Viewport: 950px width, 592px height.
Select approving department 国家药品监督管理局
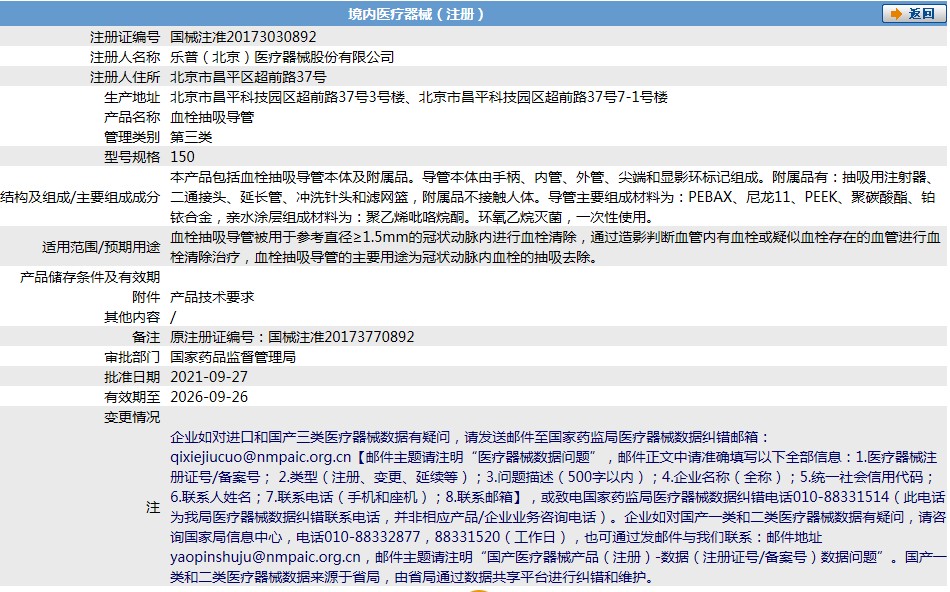pos(233,357)
